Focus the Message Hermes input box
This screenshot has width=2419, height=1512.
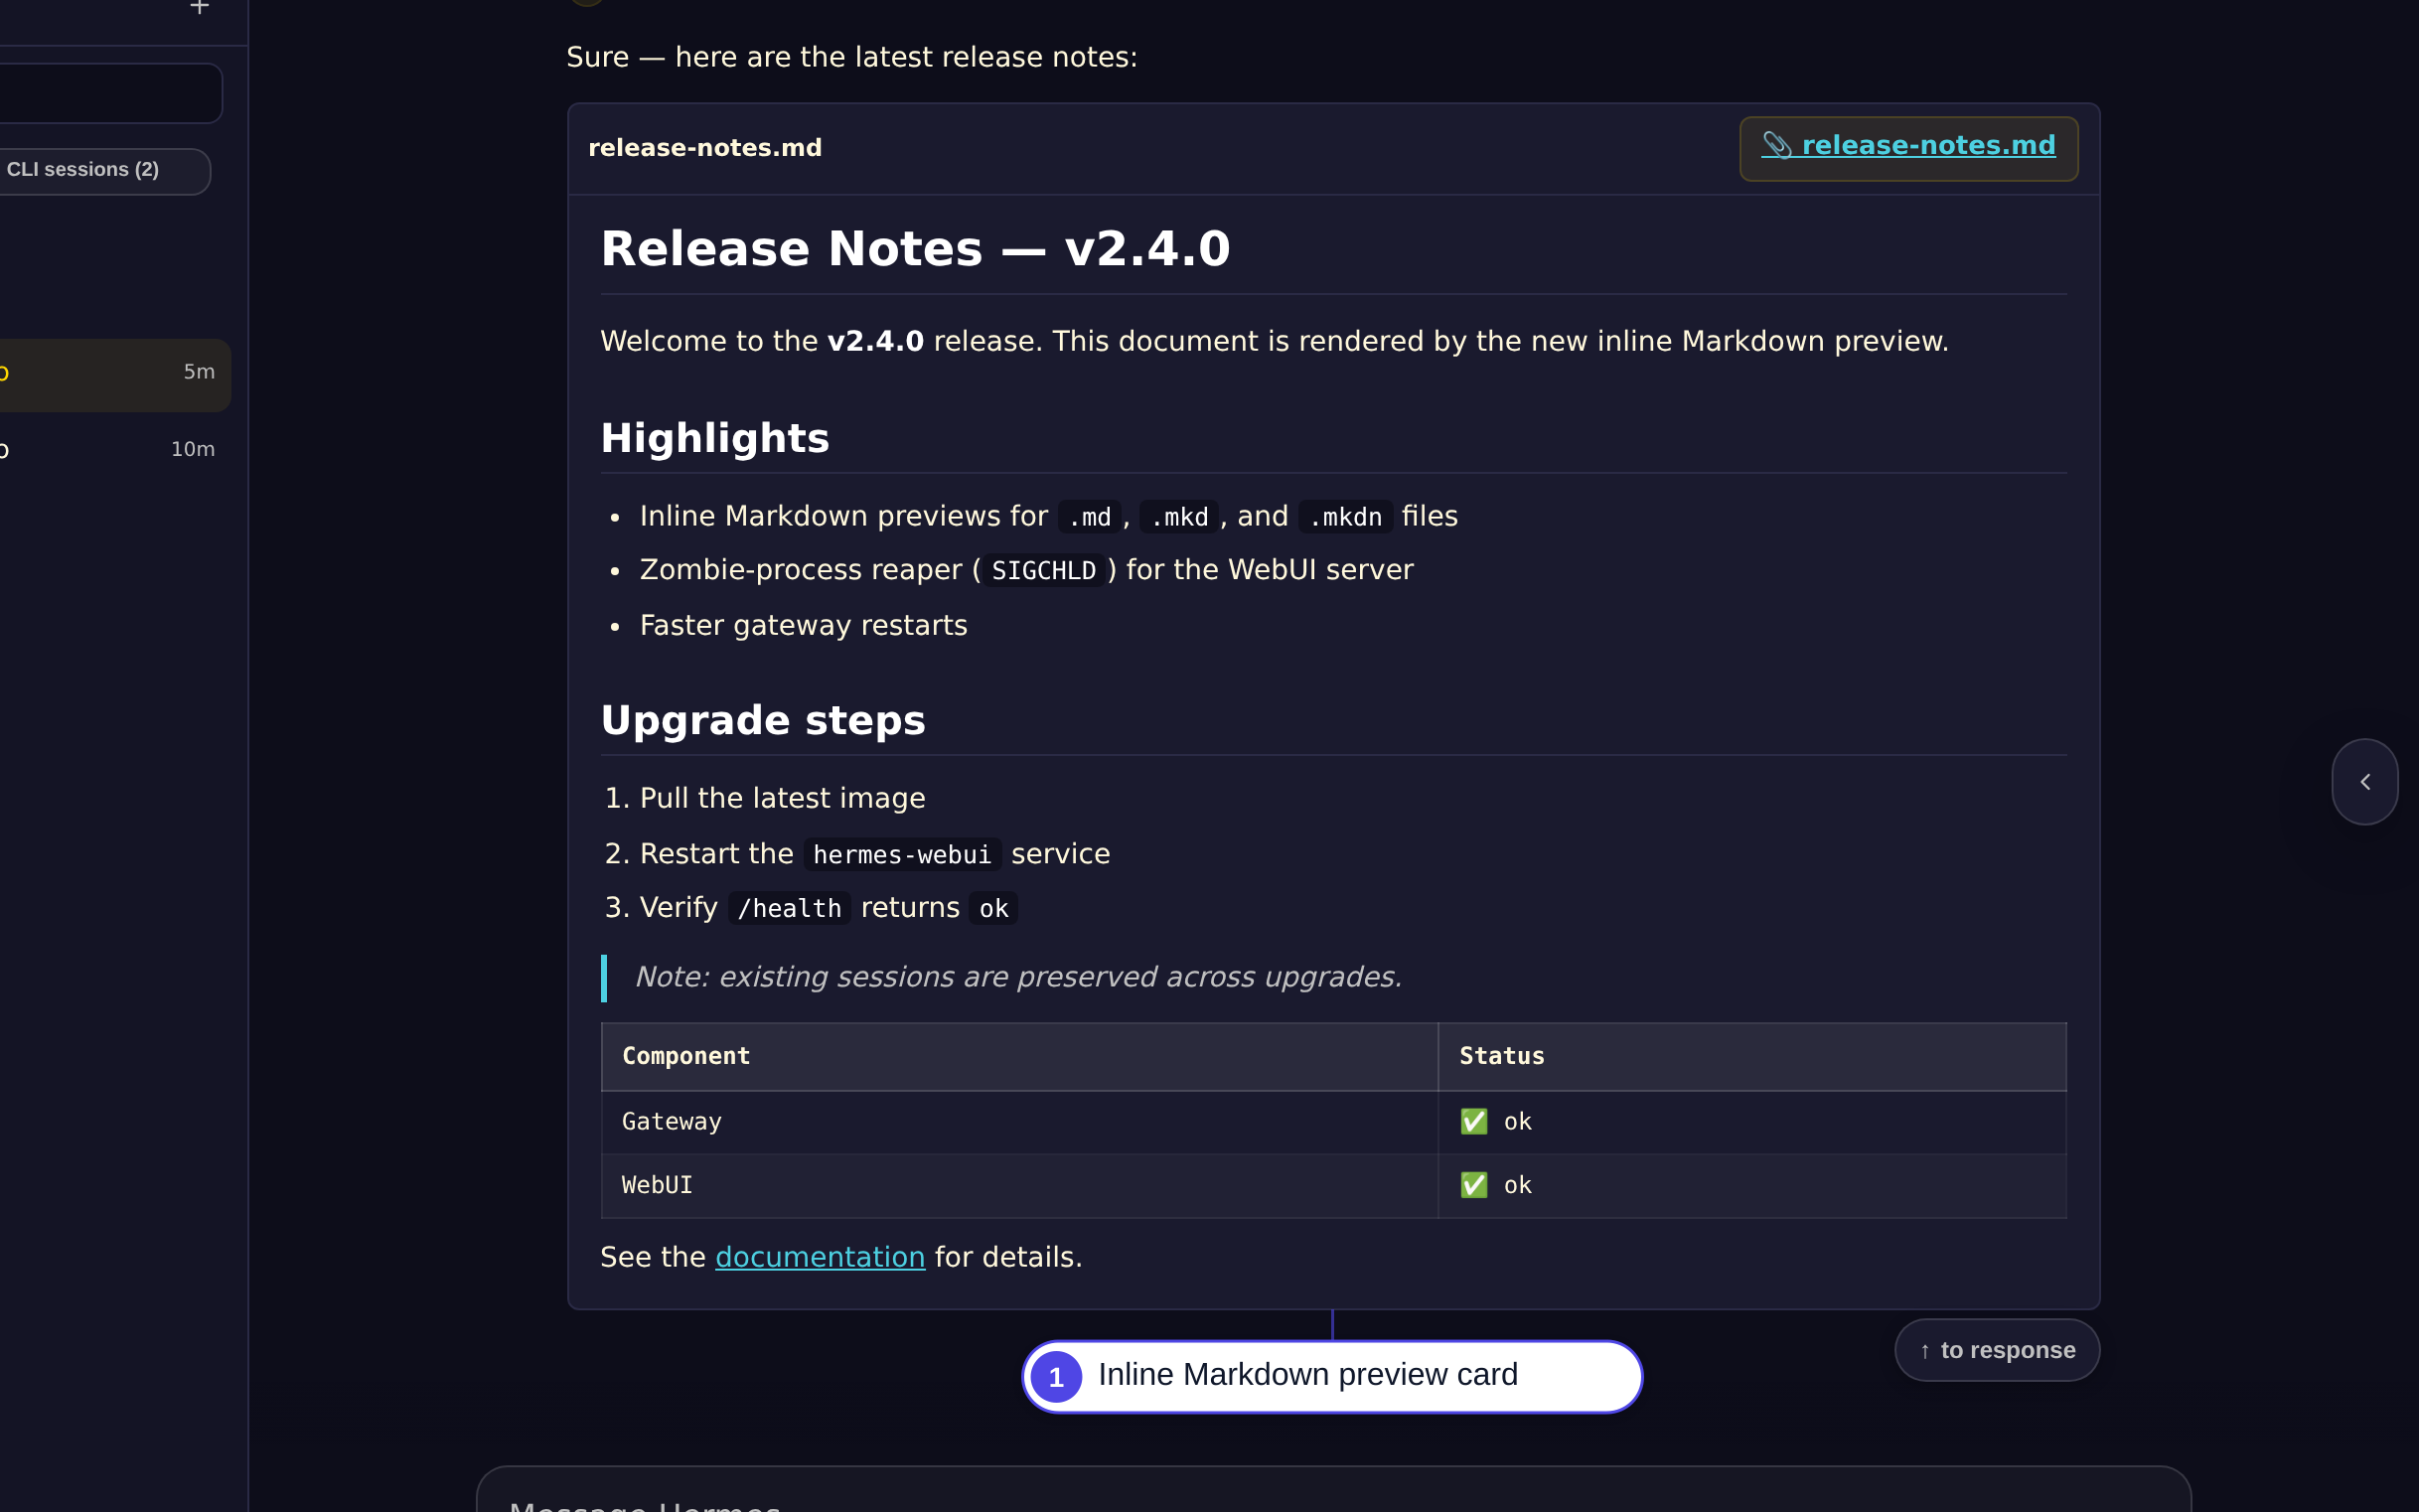click(1333, 1492)
